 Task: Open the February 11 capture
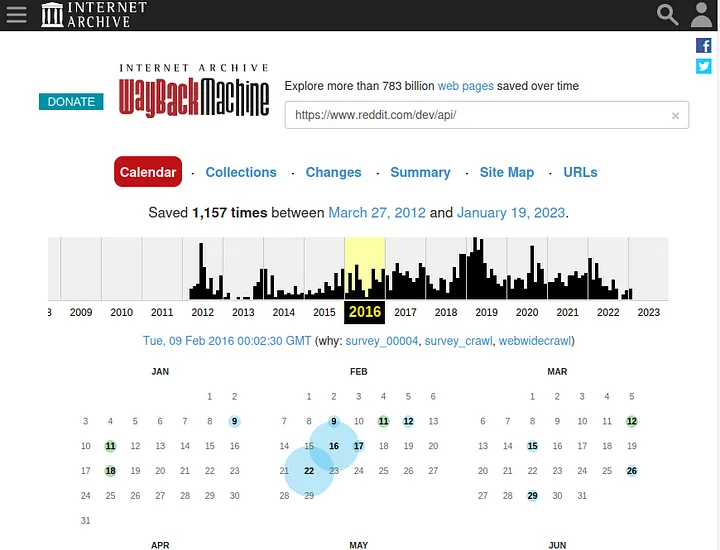pyautogui.click(x=383, y=421)
